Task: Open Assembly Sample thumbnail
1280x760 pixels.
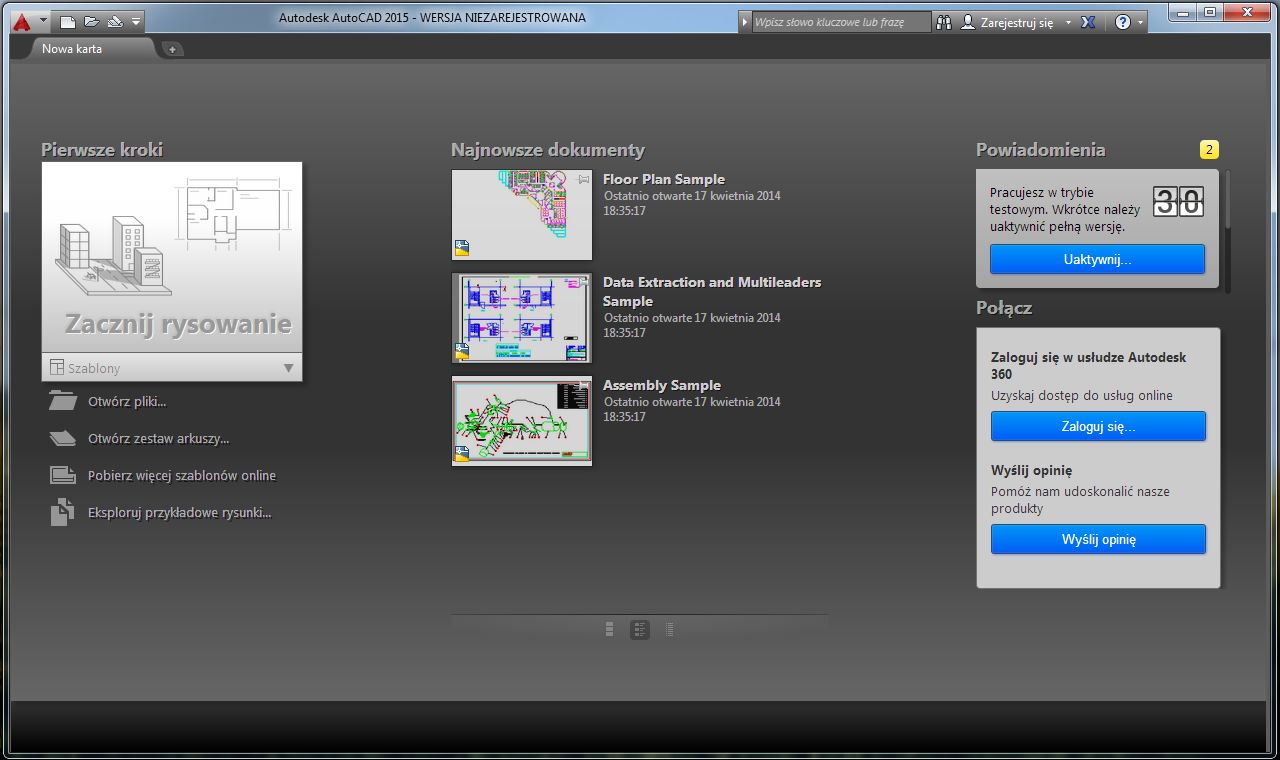Action: (x=522, y=421)
